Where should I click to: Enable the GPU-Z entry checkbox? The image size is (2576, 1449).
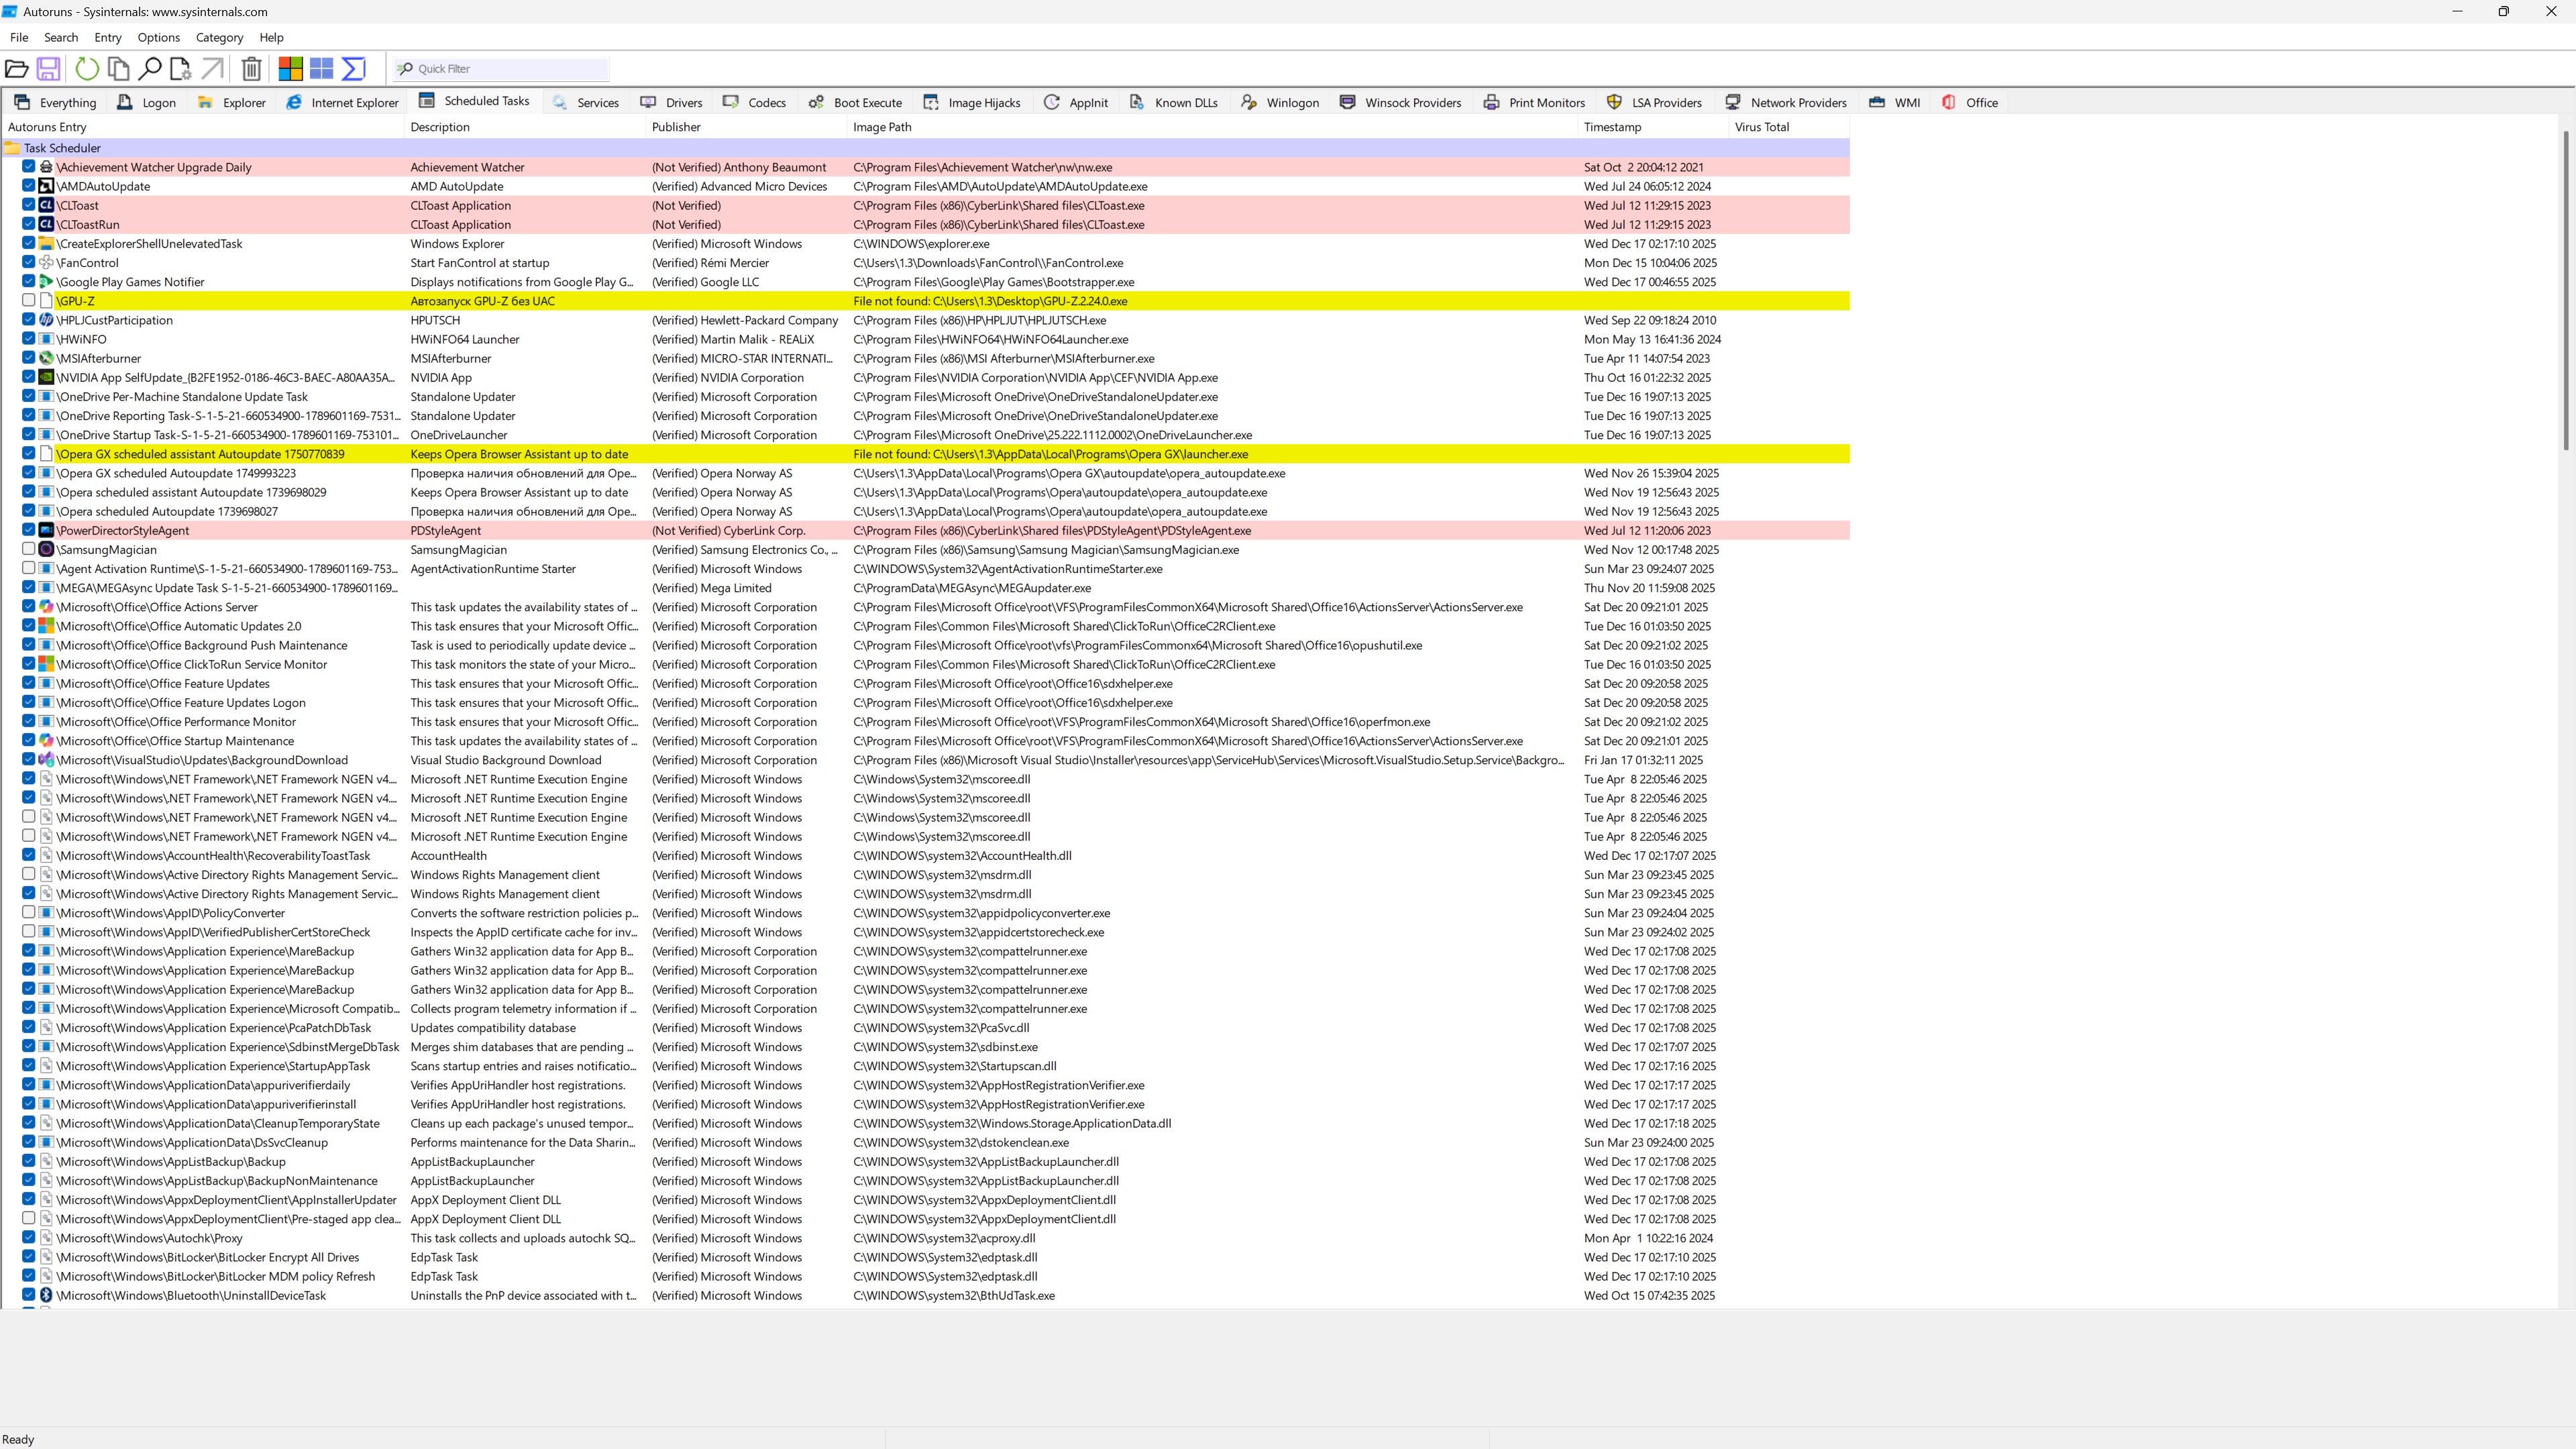tap(29, 300)
